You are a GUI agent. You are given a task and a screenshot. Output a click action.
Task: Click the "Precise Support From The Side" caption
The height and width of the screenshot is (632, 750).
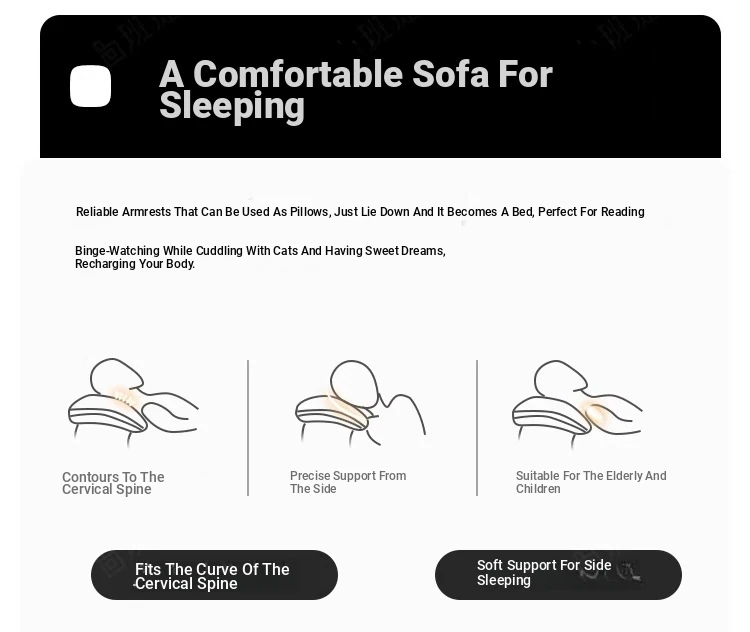pos(348,482)
